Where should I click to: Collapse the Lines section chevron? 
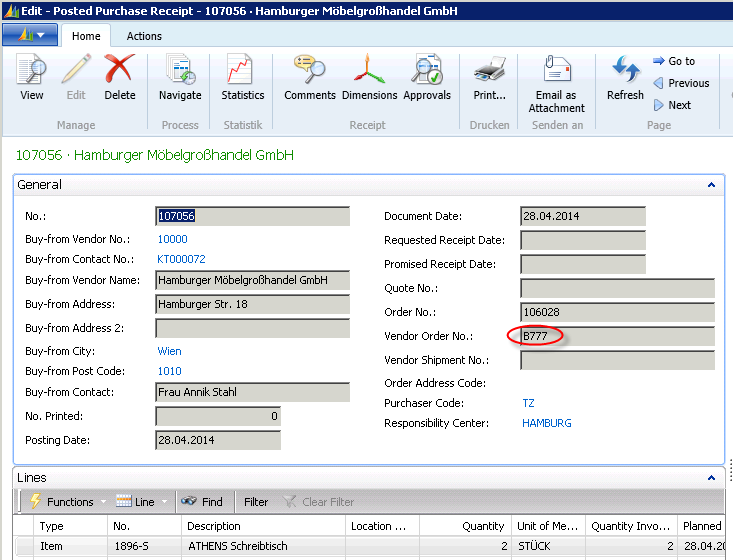711,479
